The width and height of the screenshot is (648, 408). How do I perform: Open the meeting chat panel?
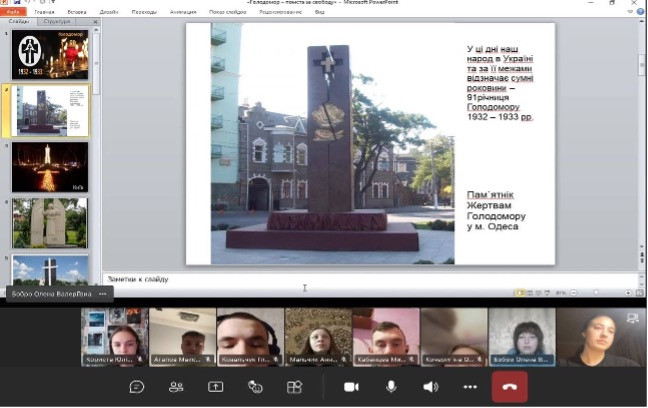coord(137,387)
